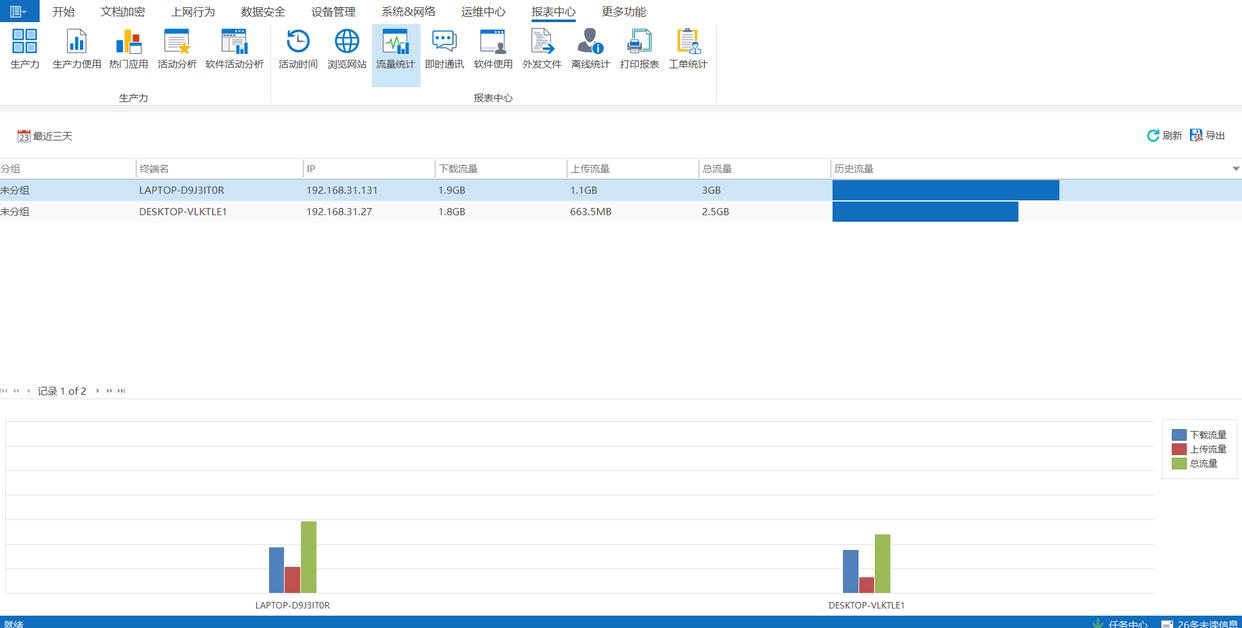Expand the 历史流量 column filter arrow

pyautogui.click(x=1235, y=169)
